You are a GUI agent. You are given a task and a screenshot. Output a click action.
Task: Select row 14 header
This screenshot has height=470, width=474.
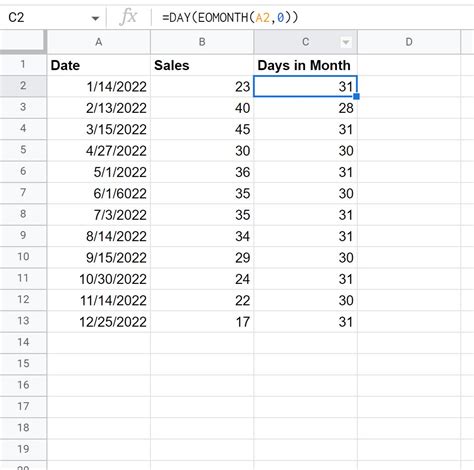tap(23, 342)
